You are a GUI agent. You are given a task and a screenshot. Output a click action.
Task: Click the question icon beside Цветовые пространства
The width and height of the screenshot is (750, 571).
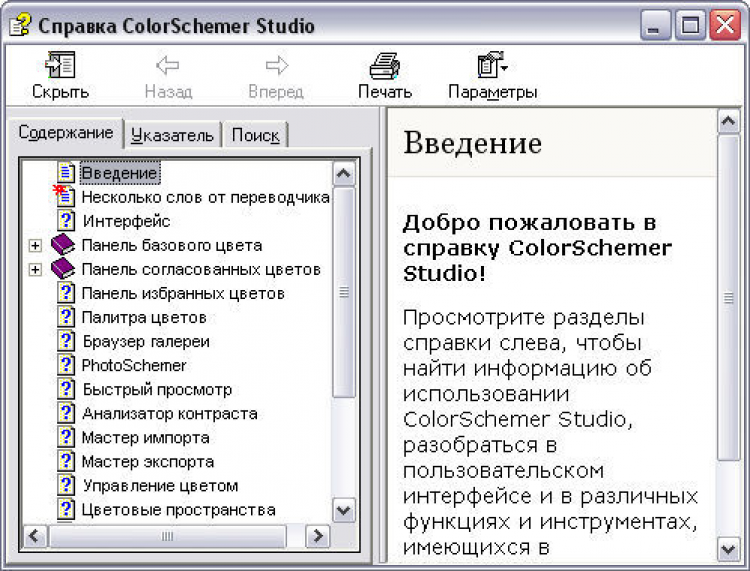click(66, 509)
